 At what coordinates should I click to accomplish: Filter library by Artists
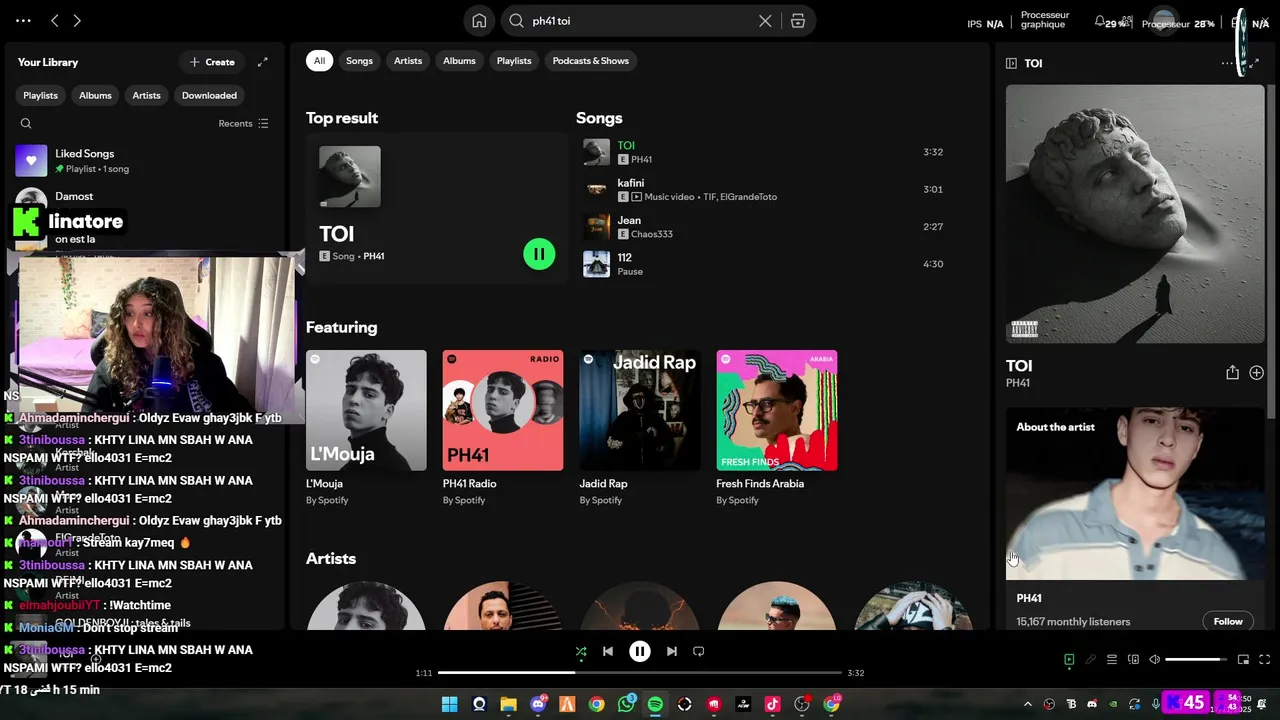146,95
